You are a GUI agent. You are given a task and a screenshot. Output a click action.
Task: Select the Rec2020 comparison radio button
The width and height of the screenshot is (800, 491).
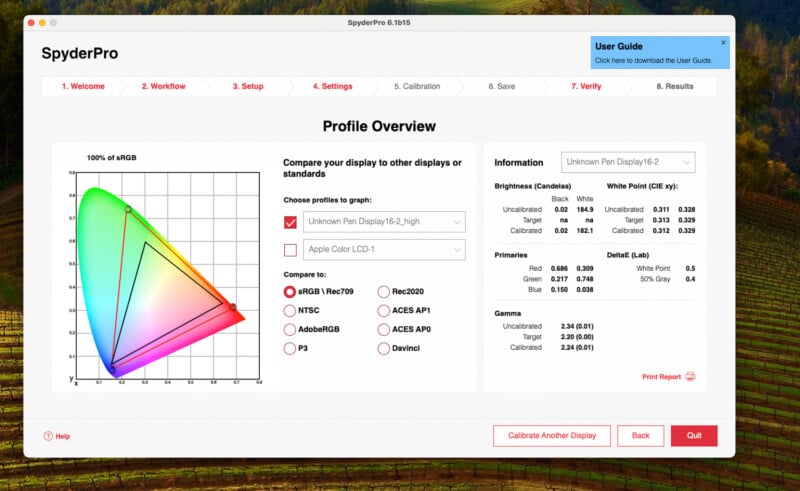[384, 291]
